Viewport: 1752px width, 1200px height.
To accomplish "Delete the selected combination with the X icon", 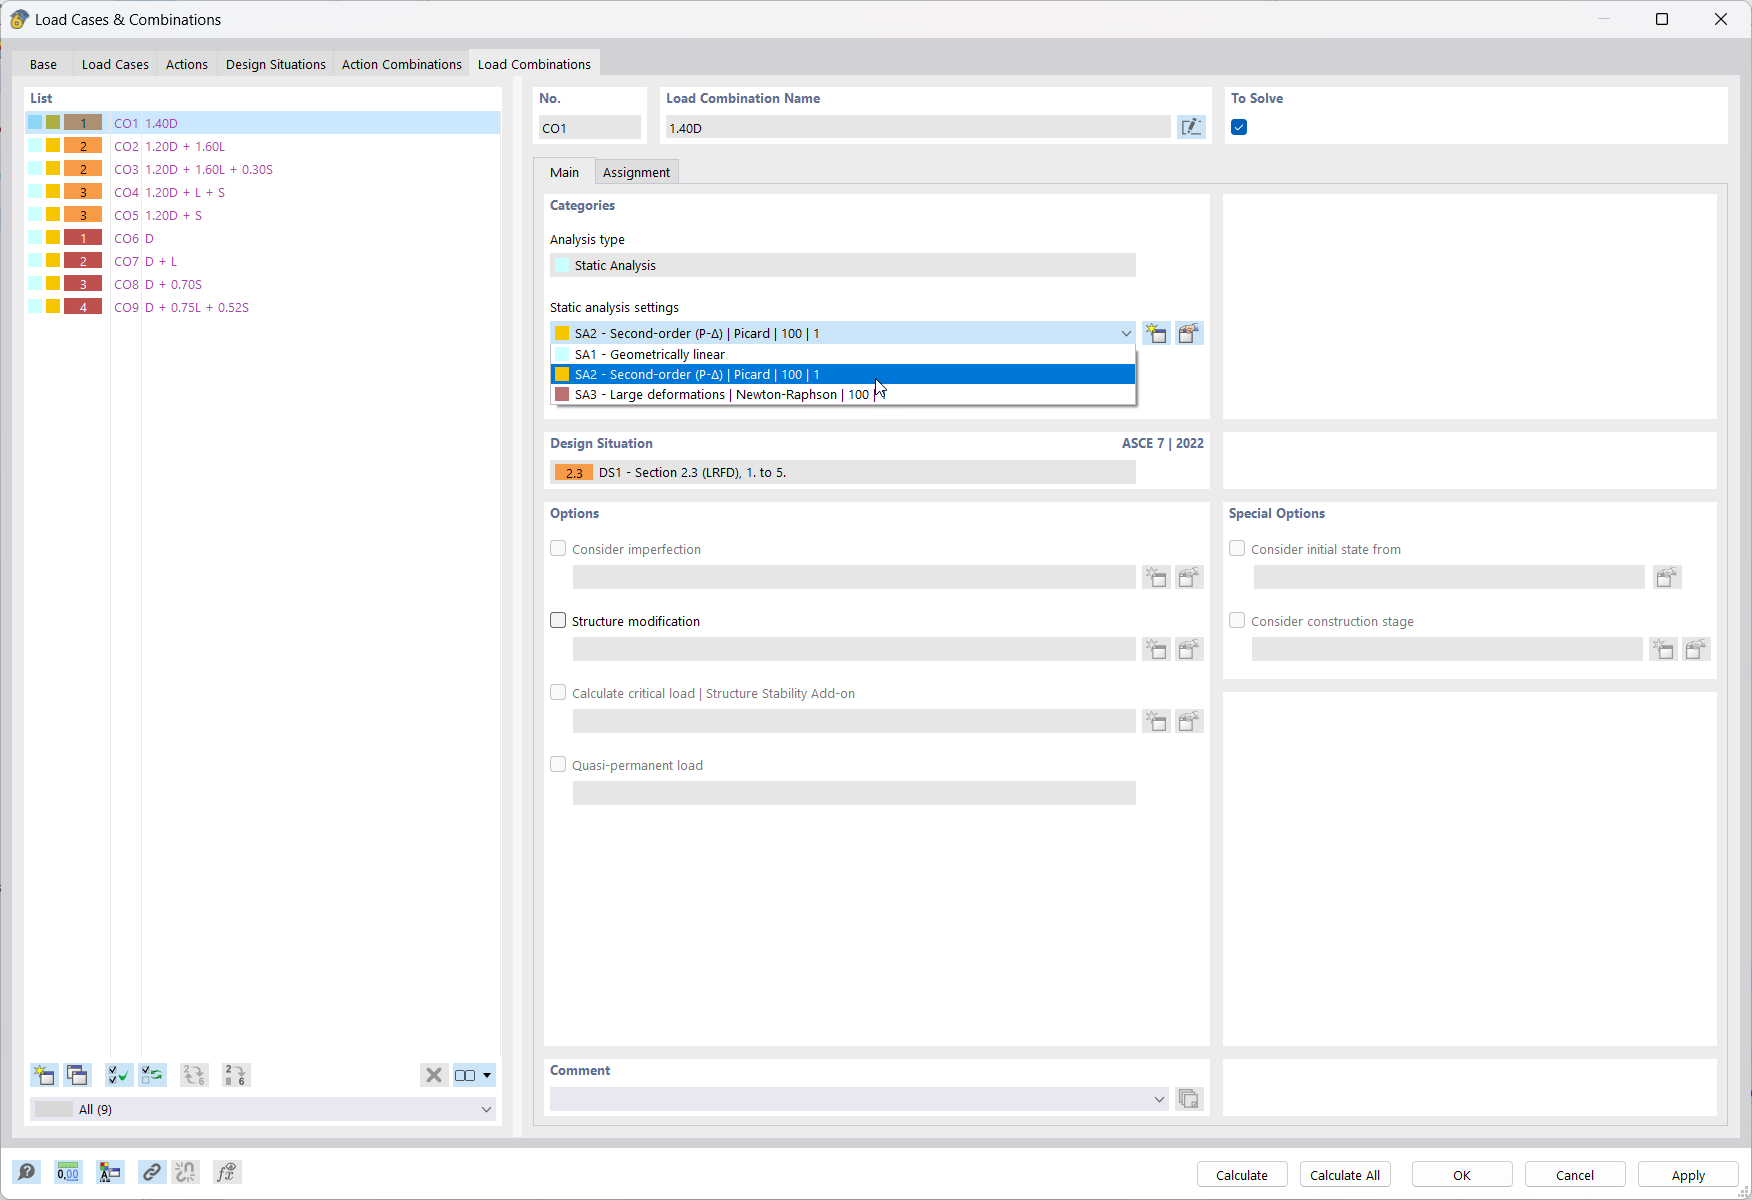I will click(434, 1075).
